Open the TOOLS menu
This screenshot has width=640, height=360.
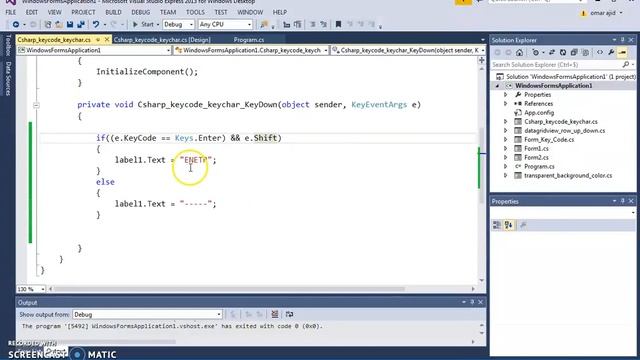[x=196, y=12]
